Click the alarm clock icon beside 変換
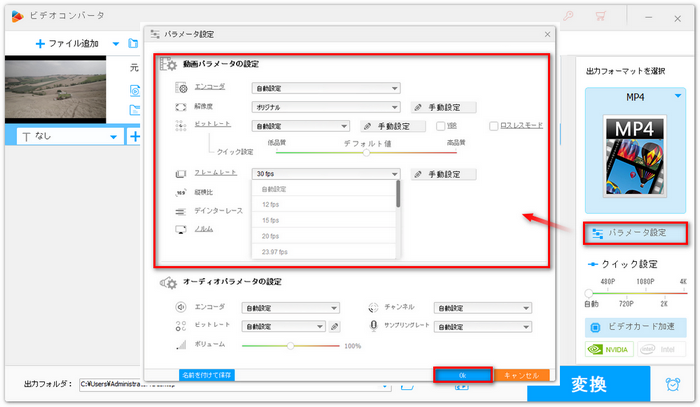The width and height of the screenshot is (700, 407). 672,383
